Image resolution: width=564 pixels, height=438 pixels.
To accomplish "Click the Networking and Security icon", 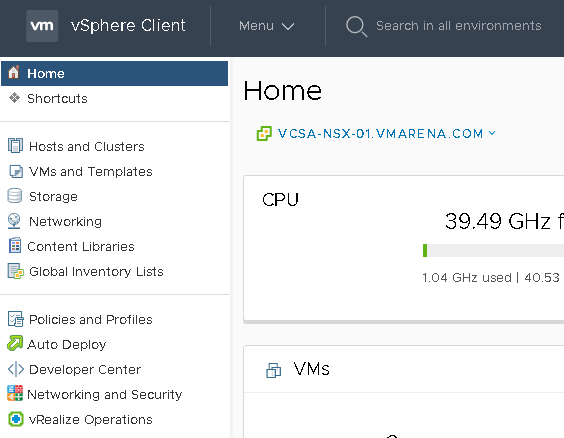I will click(15, 393).
